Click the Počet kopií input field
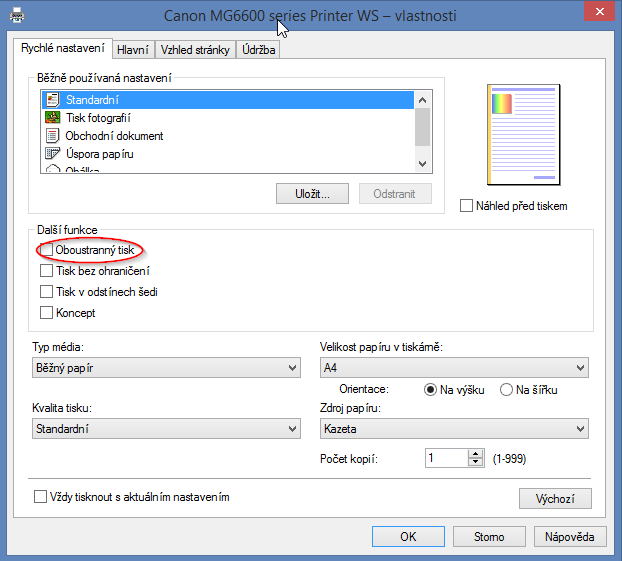 point(447,458)
